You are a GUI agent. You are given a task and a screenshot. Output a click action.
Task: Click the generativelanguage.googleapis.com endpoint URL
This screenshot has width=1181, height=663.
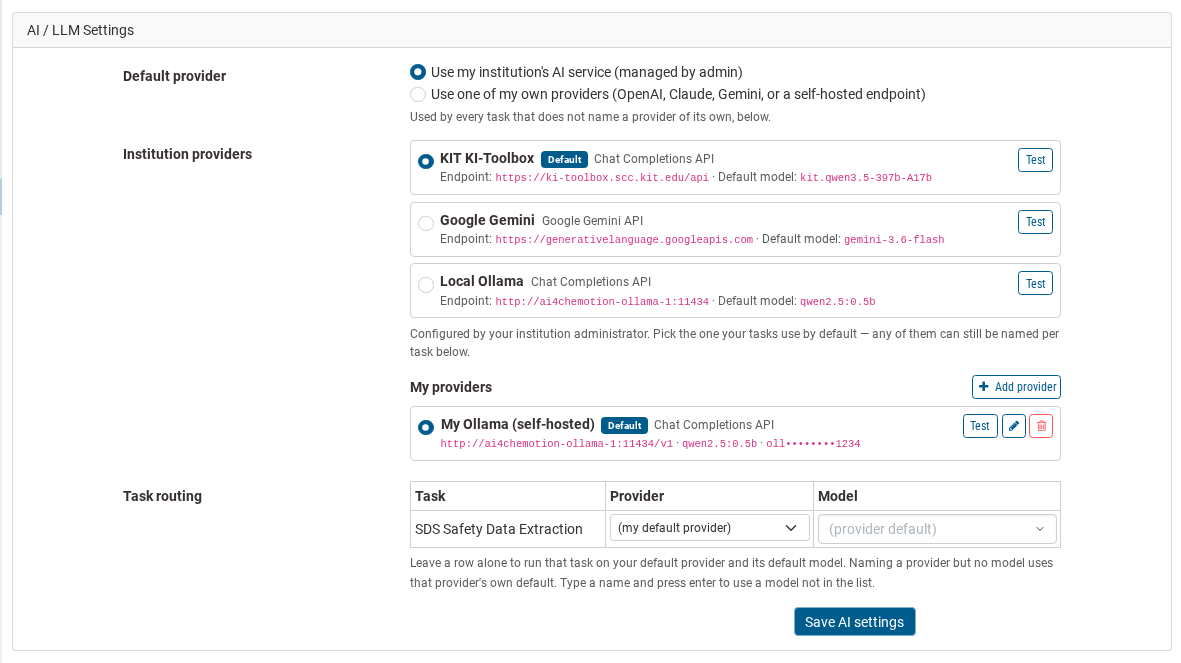tap(624, 240)
